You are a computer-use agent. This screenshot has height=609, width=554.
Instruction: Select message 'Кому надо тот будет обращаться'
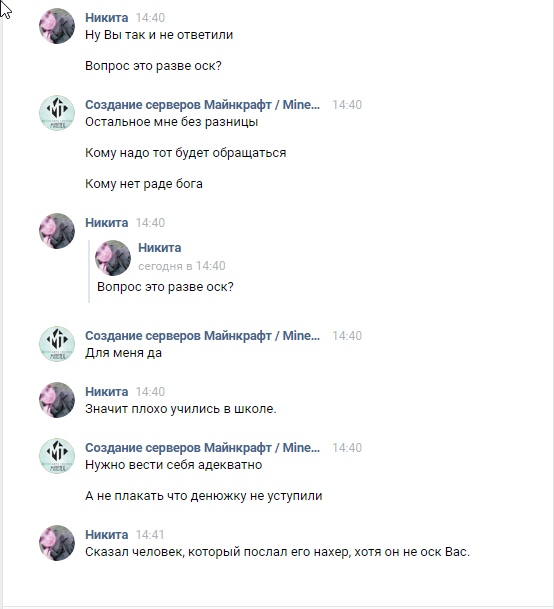click(186, 153)
